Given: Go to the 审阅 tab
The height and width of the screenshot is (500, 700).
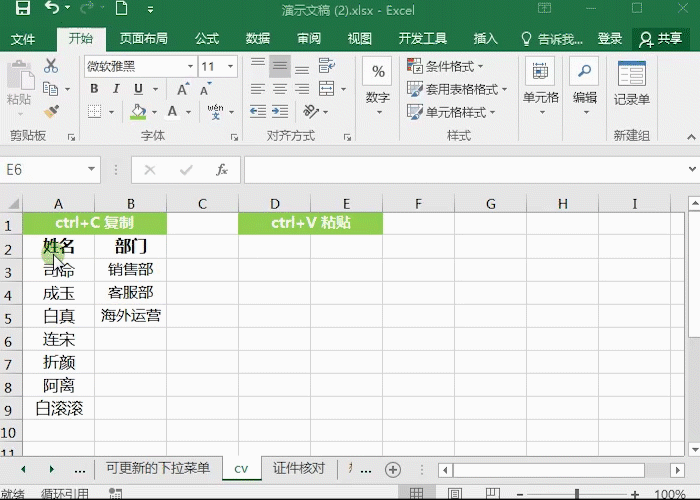Looking at the screenshot, I should [x=309, y=39].
